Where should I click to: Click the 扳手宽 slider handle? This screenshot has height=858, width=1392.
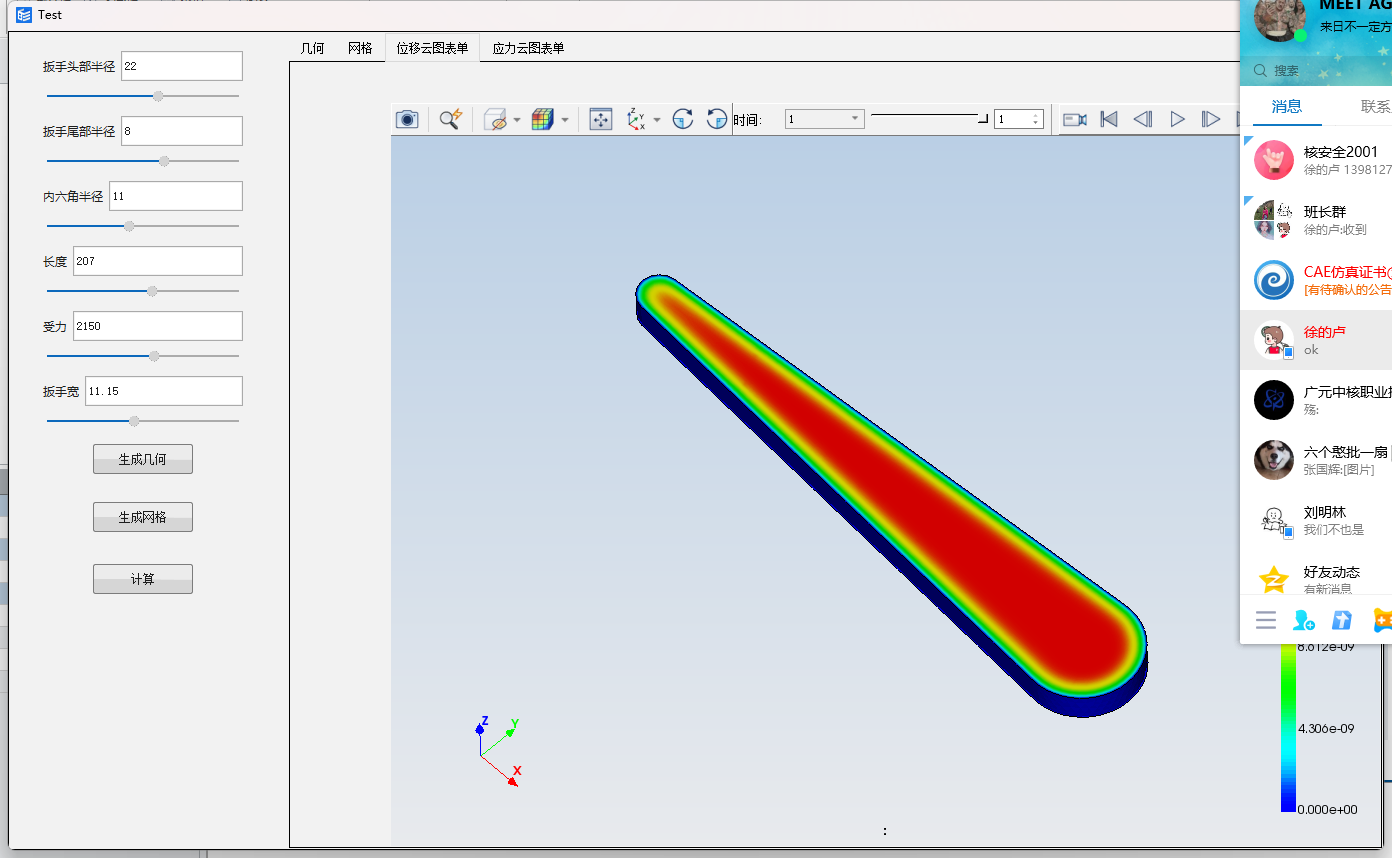[134, 421]
